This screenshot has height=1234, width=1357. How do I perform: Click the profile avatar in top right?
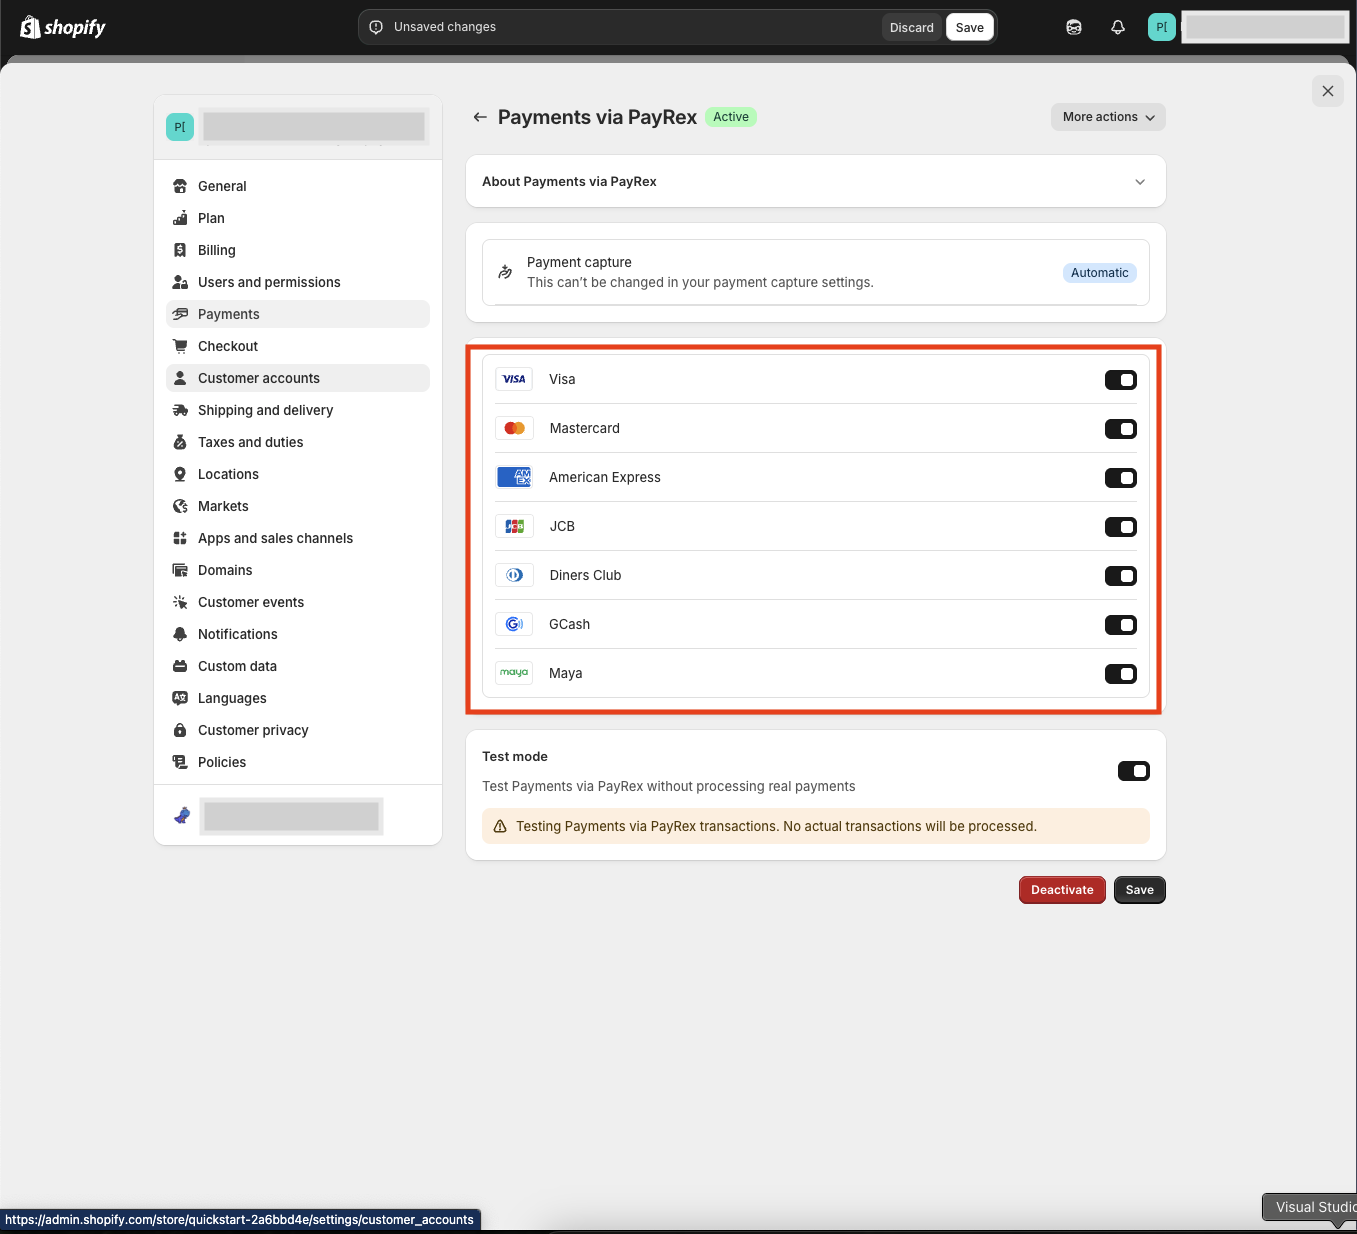[x=1161, y=27]
